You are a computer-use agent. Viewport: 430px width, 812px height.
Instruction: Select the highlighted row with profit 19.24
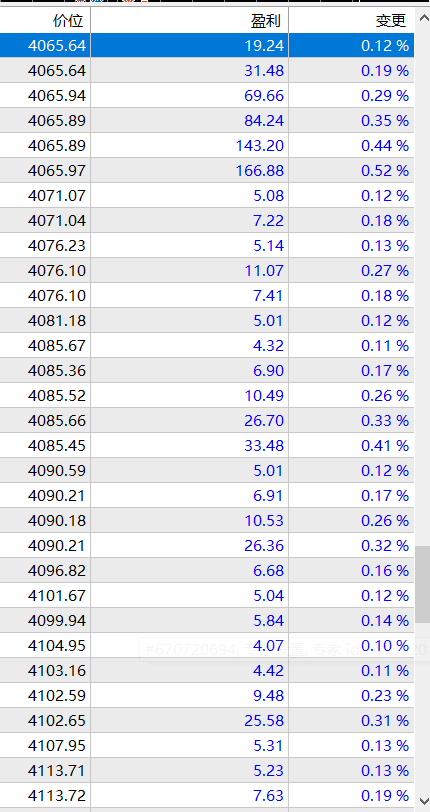207,46
